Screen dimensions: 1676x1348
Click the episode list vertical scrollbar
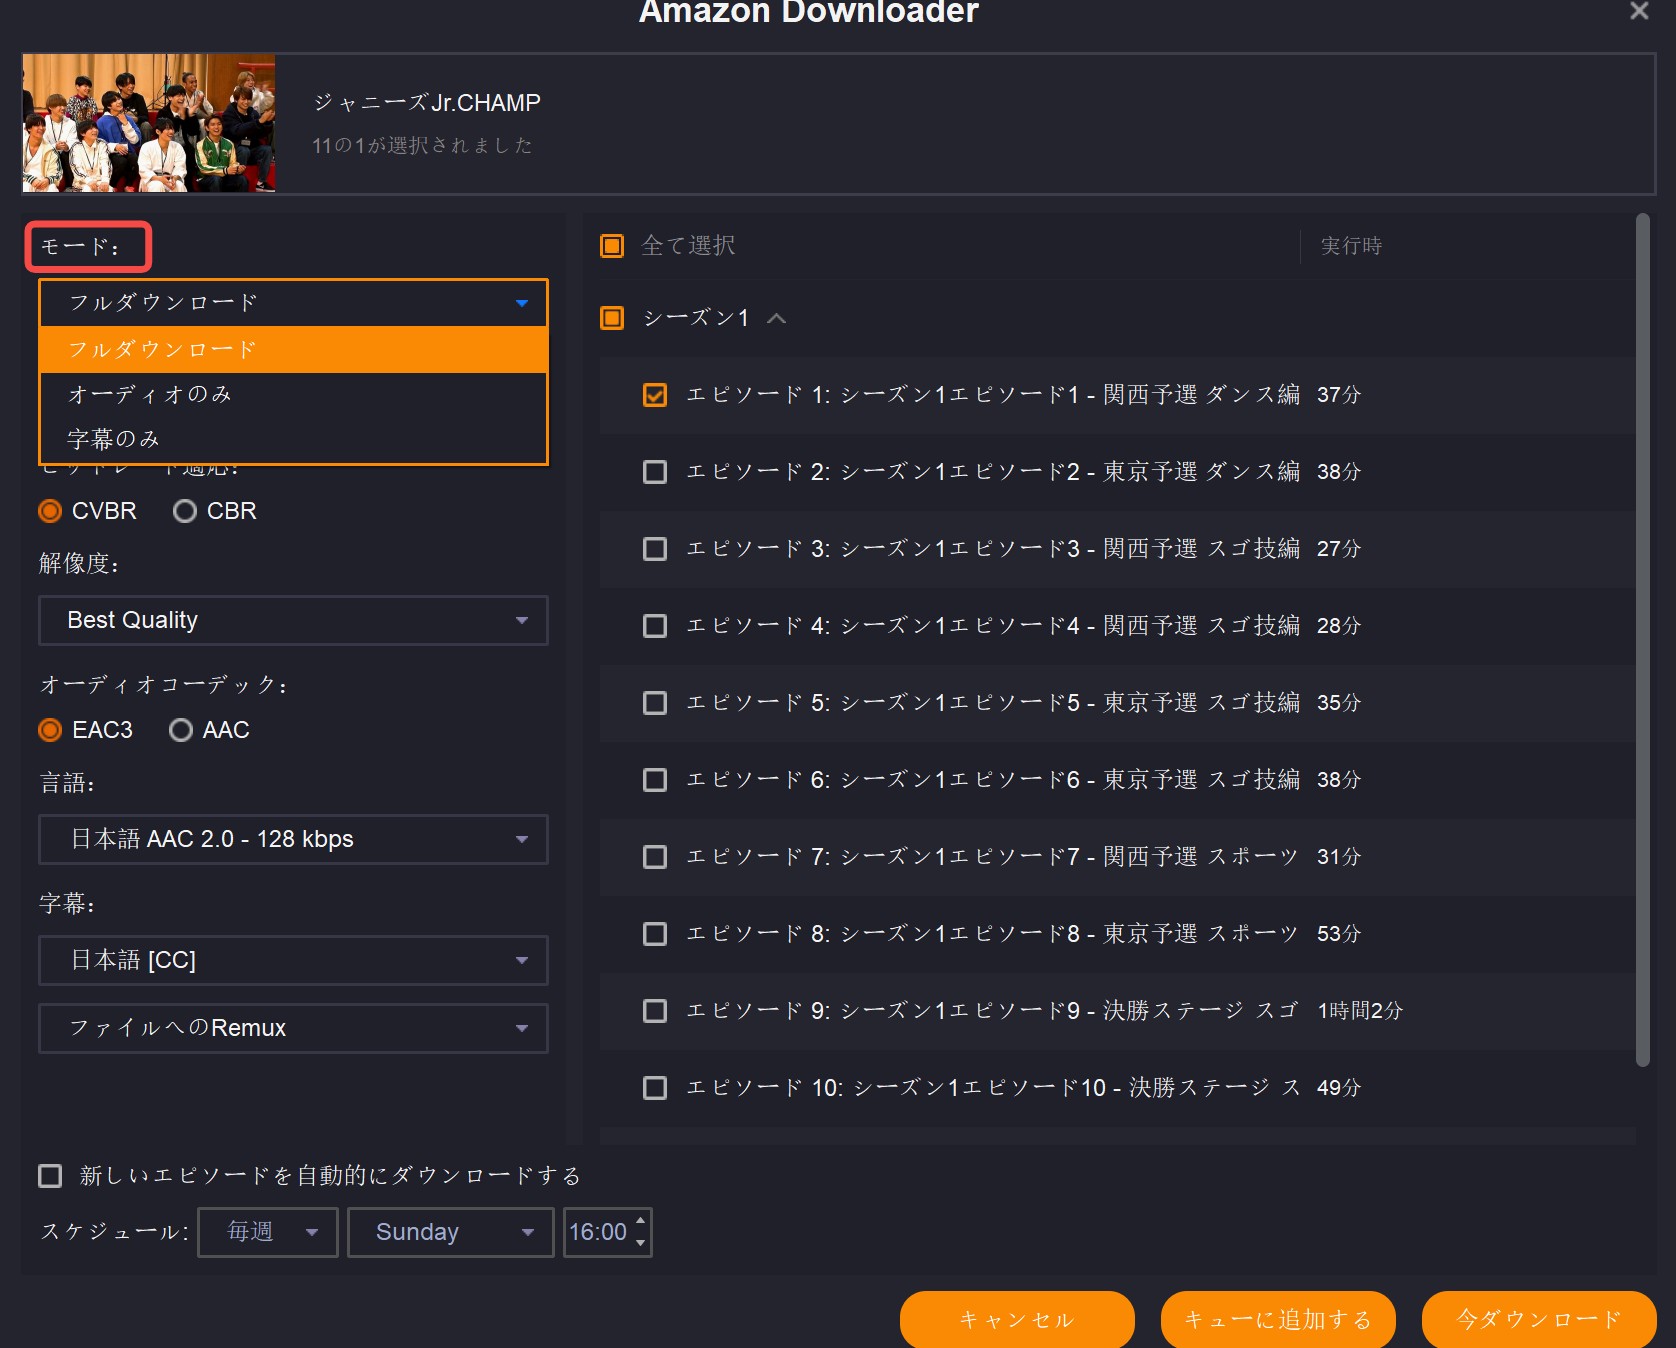pyautogui.click(x=1642, y=640)
